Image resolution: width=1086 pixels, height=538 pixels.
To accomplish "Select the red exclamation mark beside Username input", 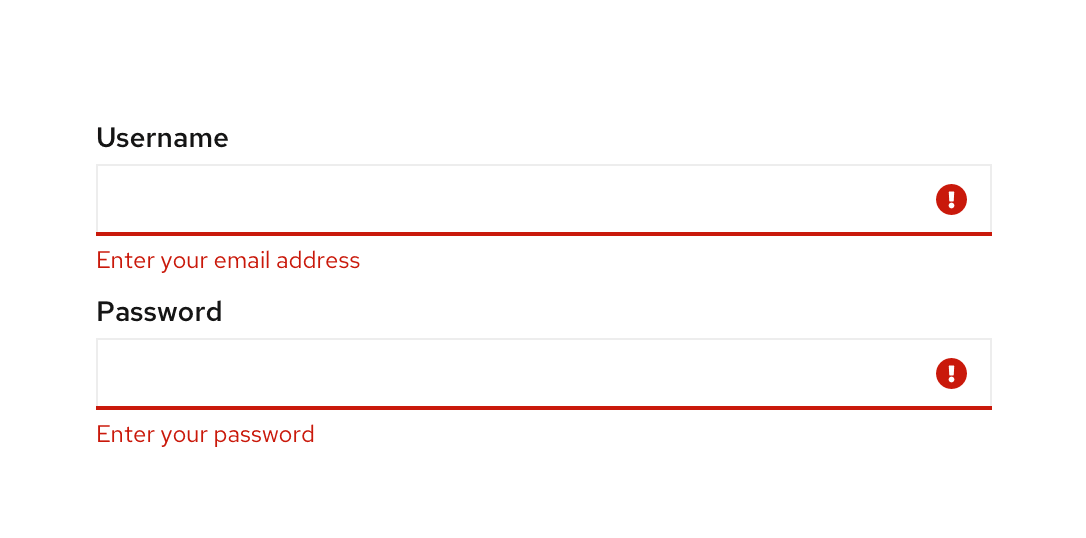I will pyautogui.click(x=951, y=199).
